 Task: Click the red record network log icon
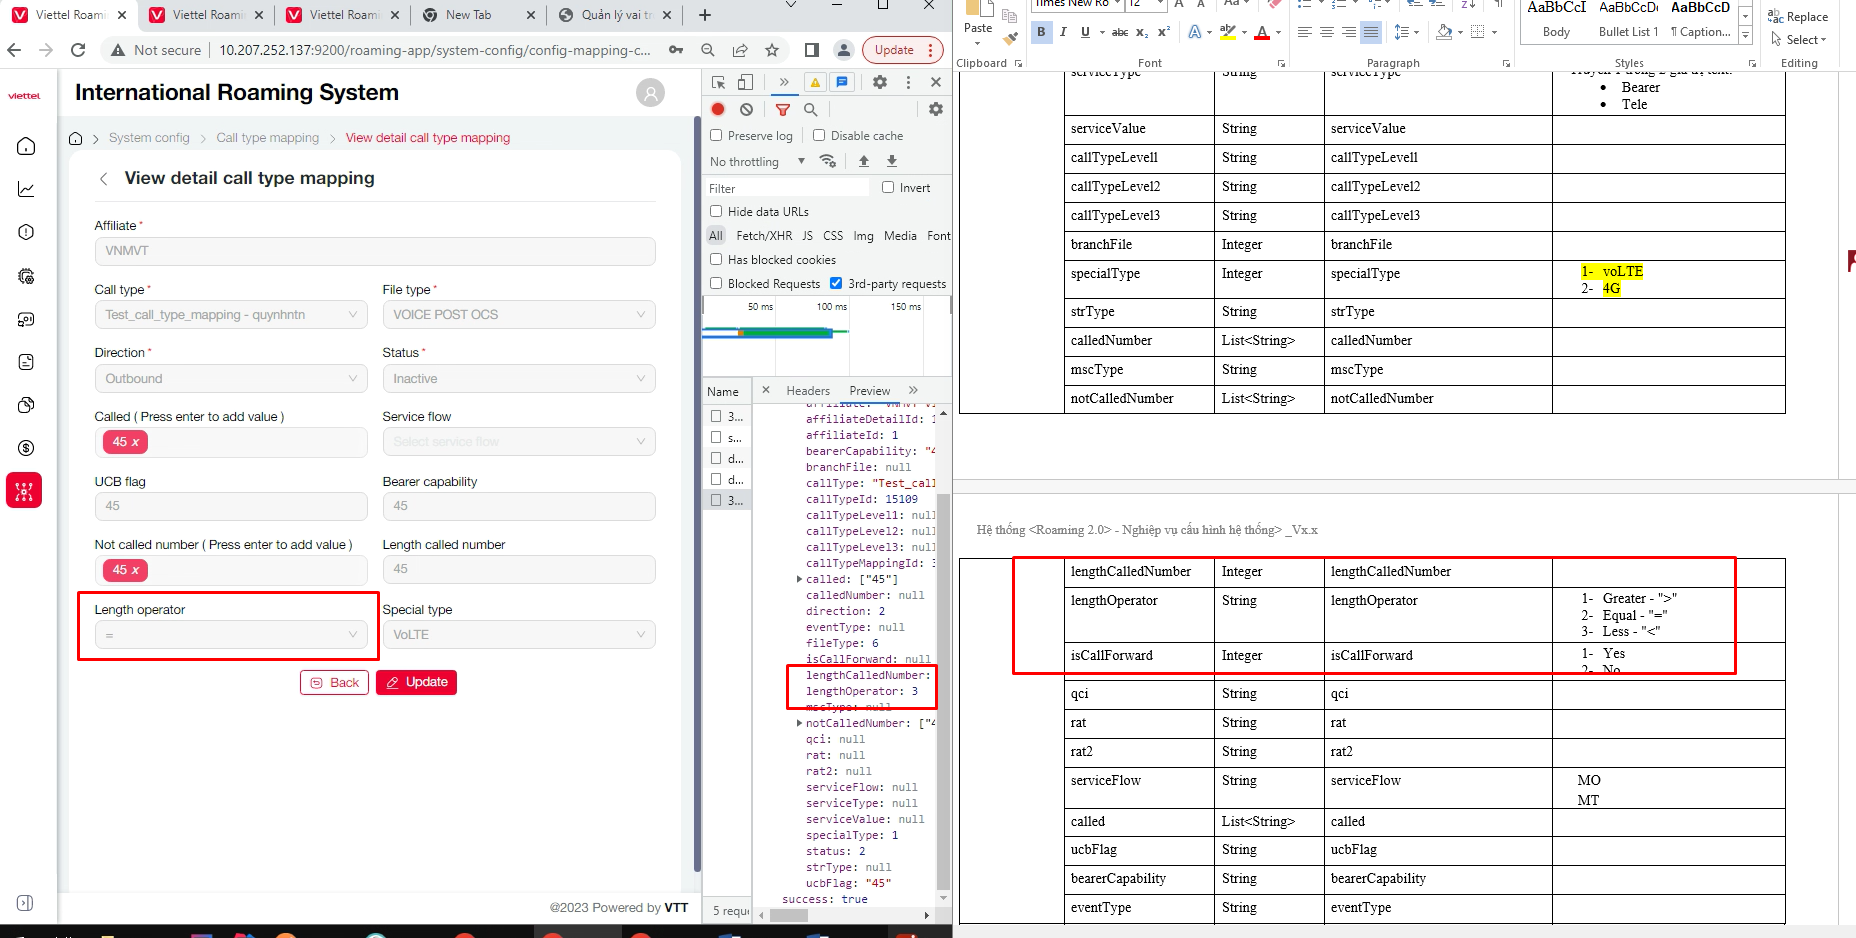click(x=718, y=110)
